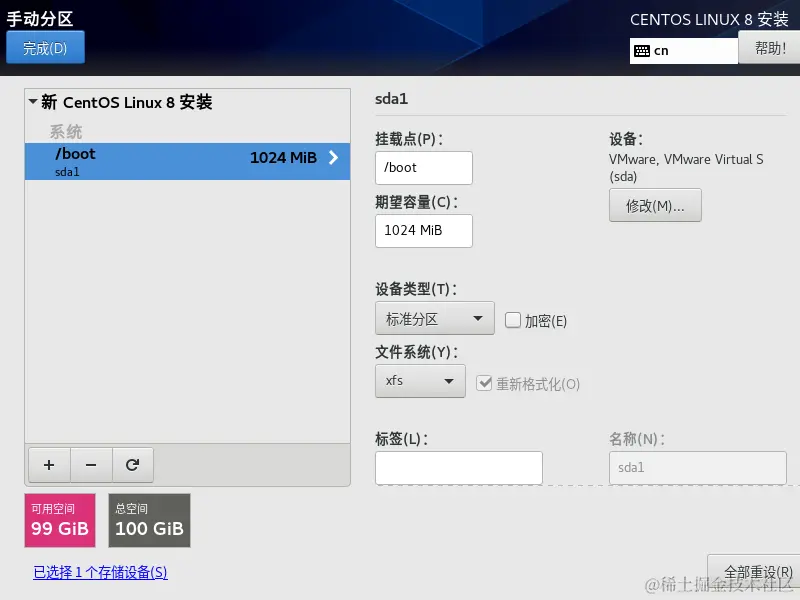Select the /boot sda1 partition row
The height and width of the screenshot is (600, 800).
click(187, 161)
